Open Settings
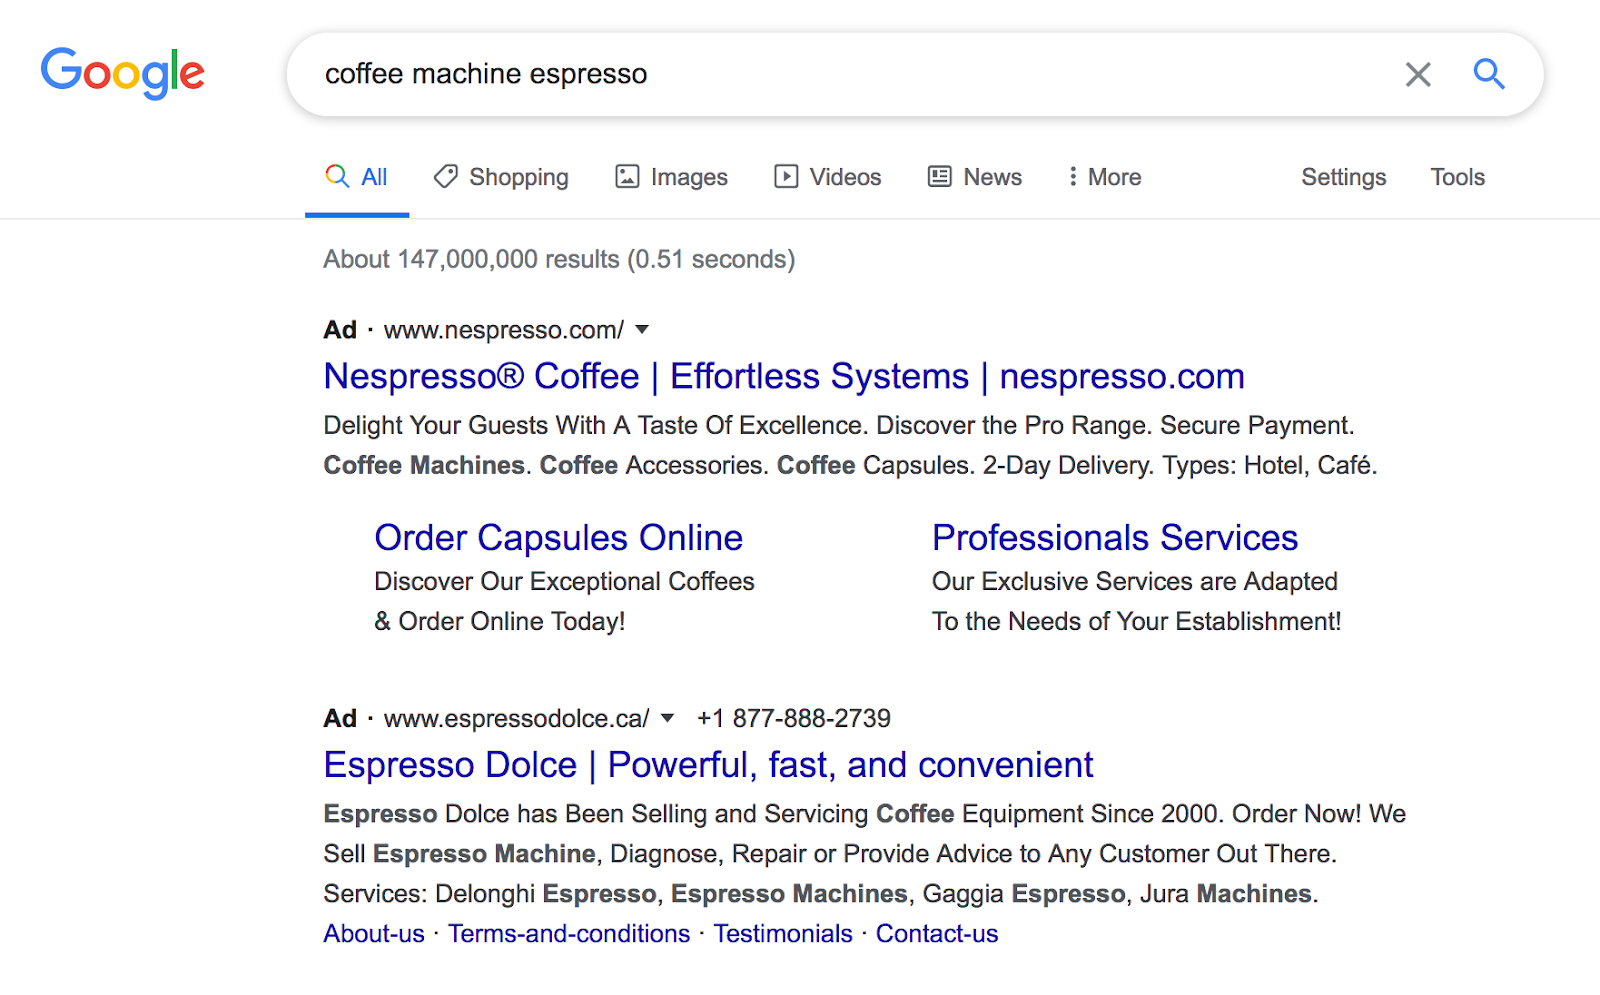This screenshot has height=995, width=1600. click(1343, 177)
